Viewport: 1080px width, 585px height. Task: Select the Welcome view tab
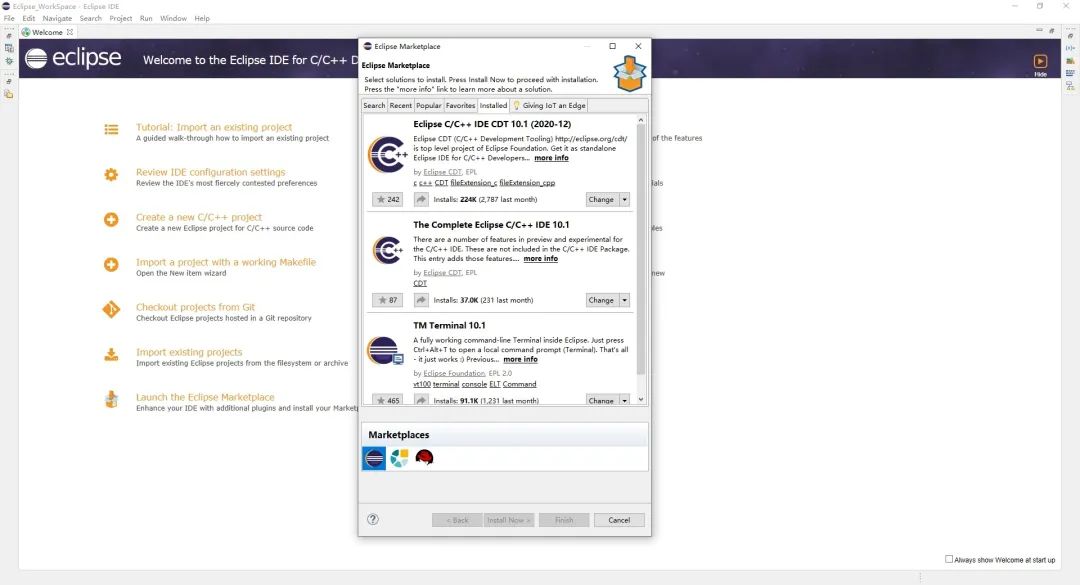[47, 32]
